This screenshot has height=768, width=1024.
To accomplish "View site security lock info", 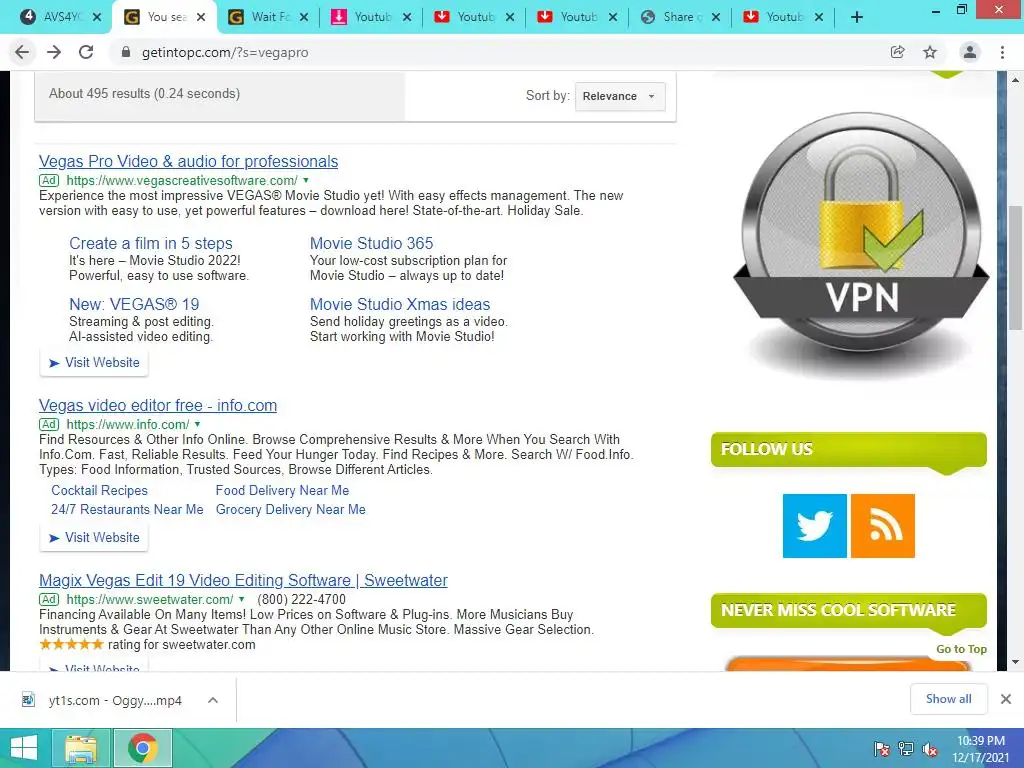I will 126,52.
